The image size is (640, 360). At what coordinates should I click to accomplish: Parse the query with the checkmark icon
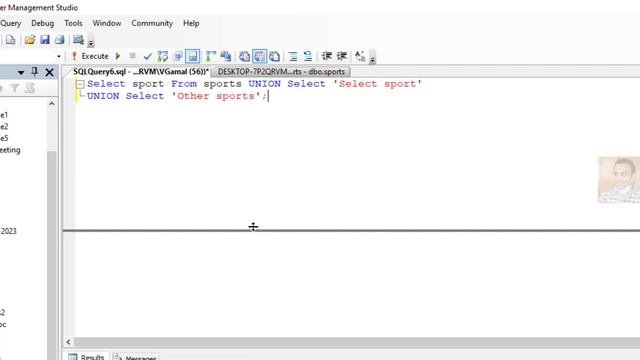click(x=147, y=56)
